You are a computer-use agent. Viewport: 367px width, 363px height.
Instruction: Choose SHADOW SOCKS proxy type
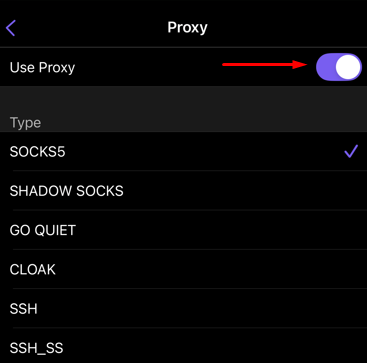pyautogui.click(x=183, y=191)
